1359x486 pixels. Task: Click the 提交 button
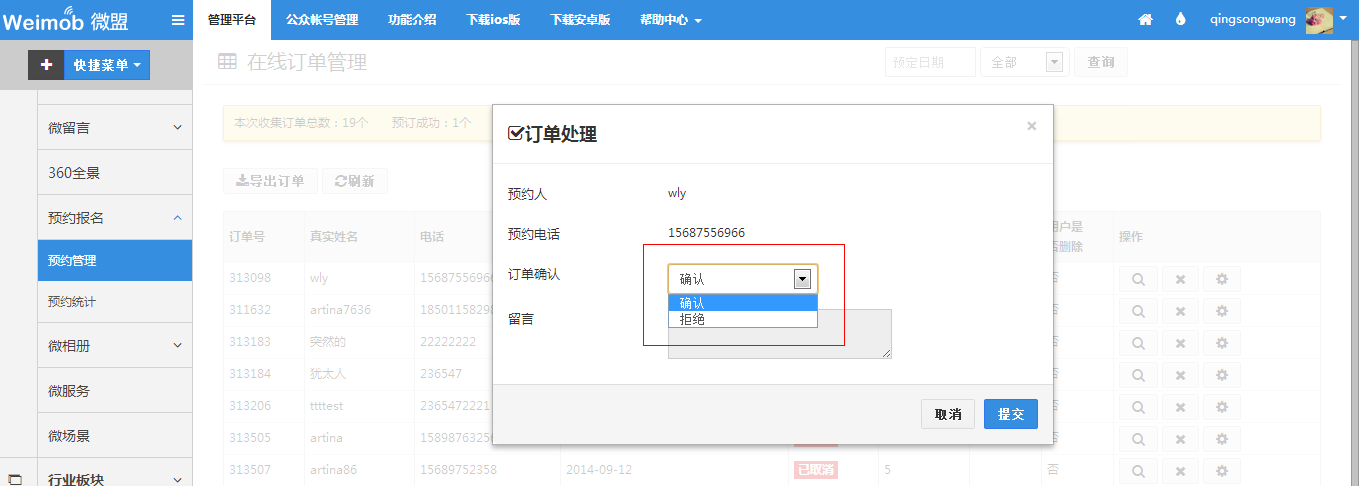tap(1010, 414)
